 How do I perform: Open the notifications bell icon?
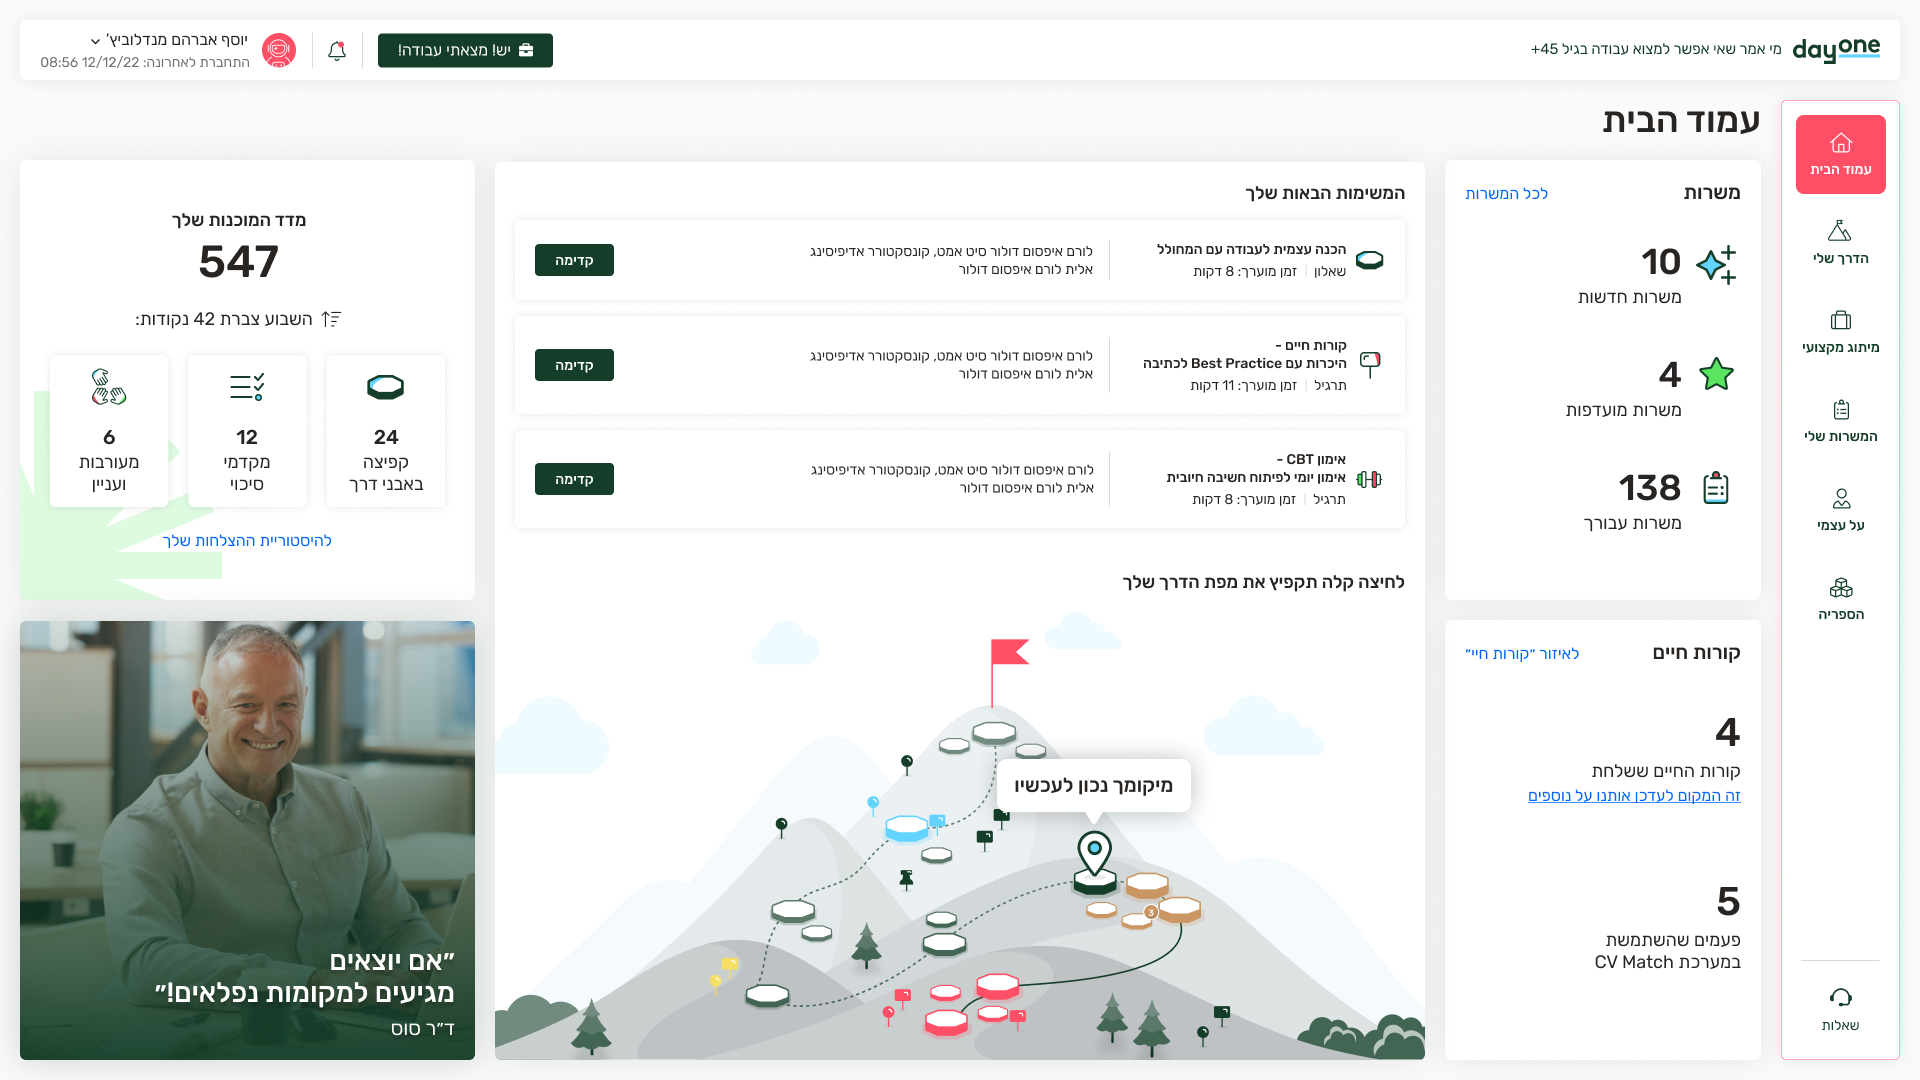pos(337,50)
